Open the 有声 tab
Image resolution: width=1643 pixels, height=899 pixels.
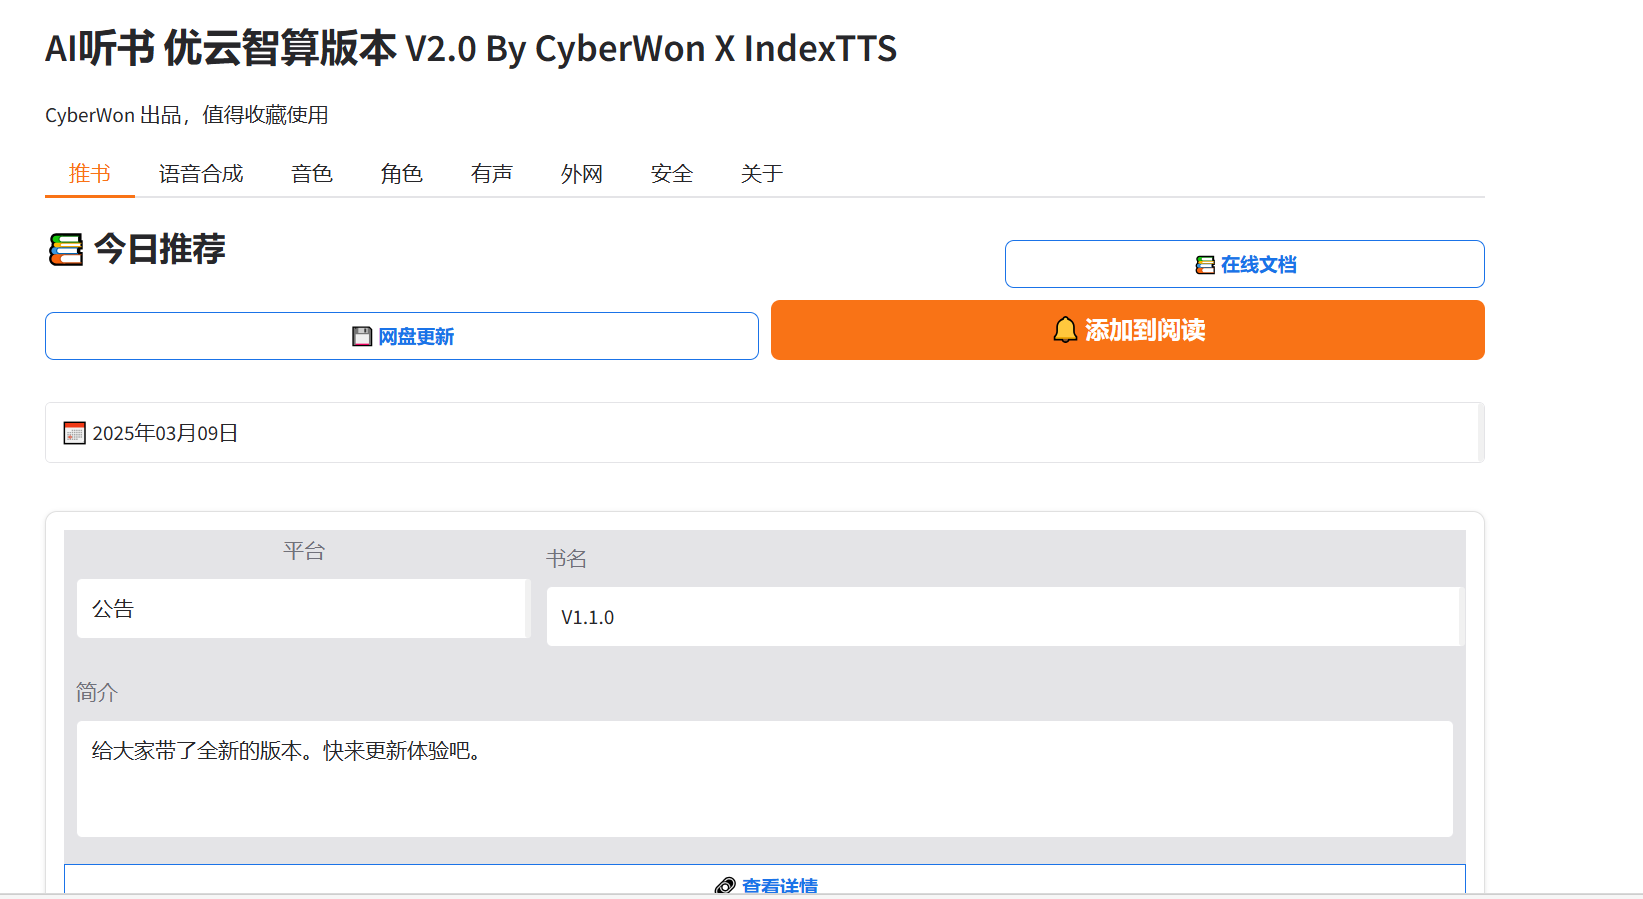coord(492,174)
